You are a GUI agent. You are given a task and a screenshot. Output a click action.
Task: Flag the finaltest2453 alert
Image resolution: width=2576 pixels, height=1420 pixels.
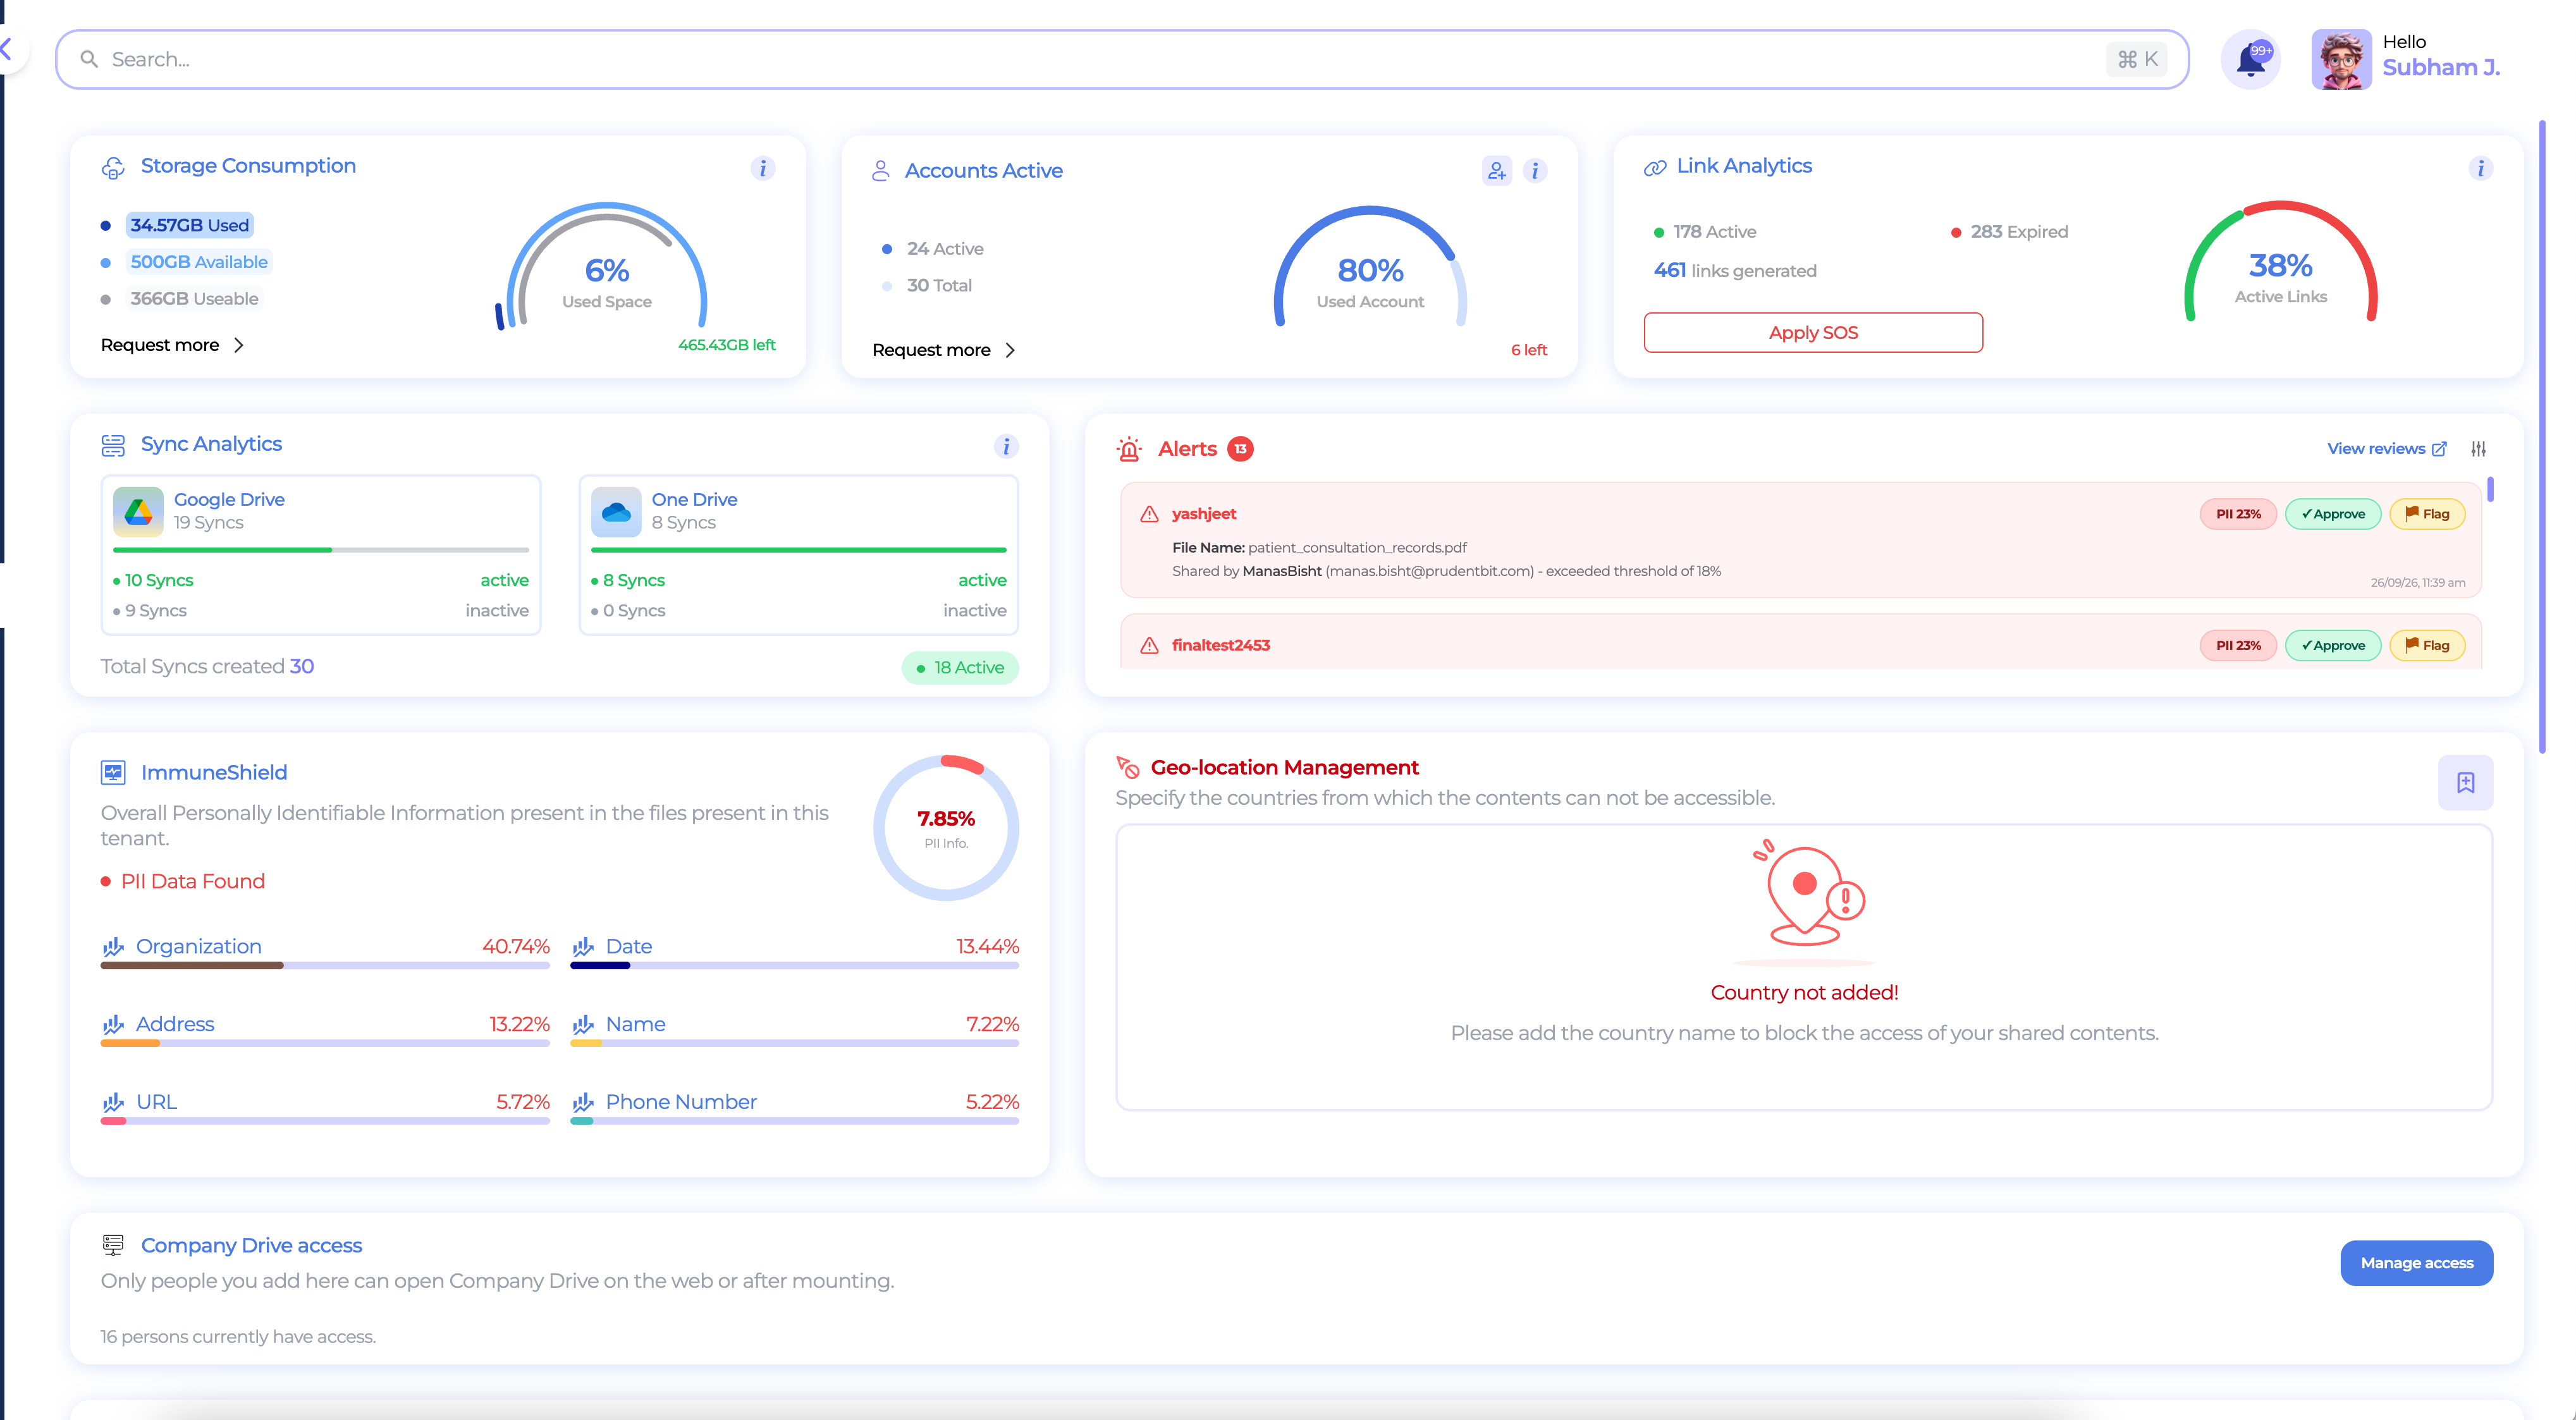[2427, 646]
